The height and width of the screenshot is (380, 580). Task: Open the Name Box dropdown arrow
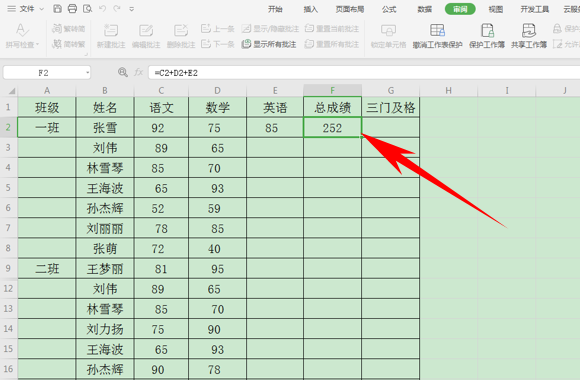click(x=87, y=73)
